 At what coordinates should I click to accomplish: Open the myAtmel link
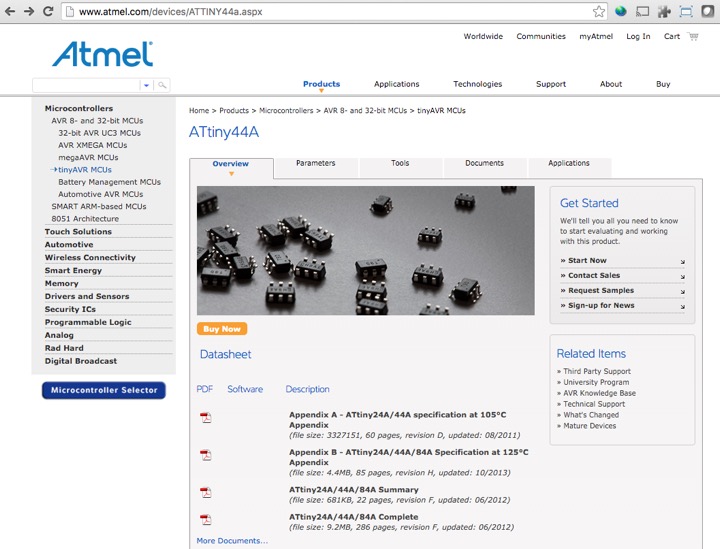tap(596, 36)
